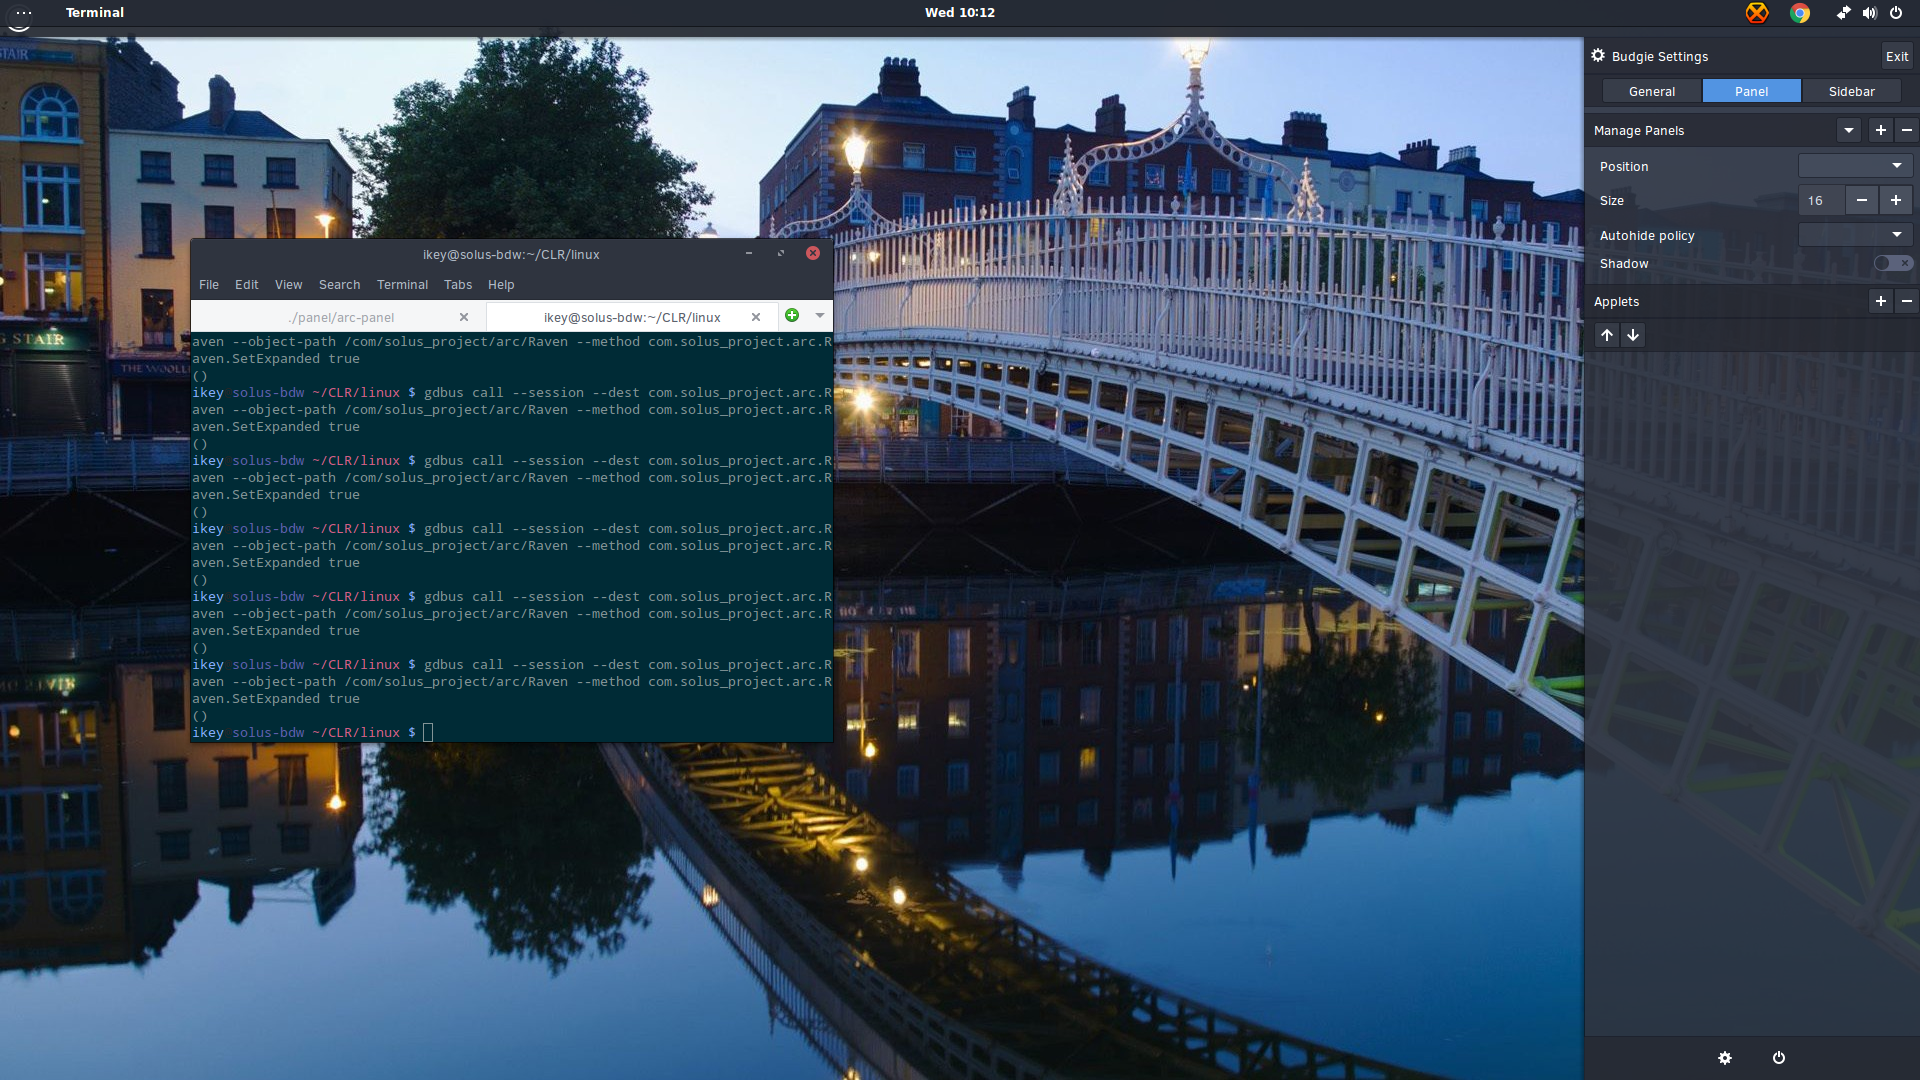The height and width of the screenshot is (1080, 1920).
Task: Switch to the Sidebar tab
Action: pos(1851,91)
